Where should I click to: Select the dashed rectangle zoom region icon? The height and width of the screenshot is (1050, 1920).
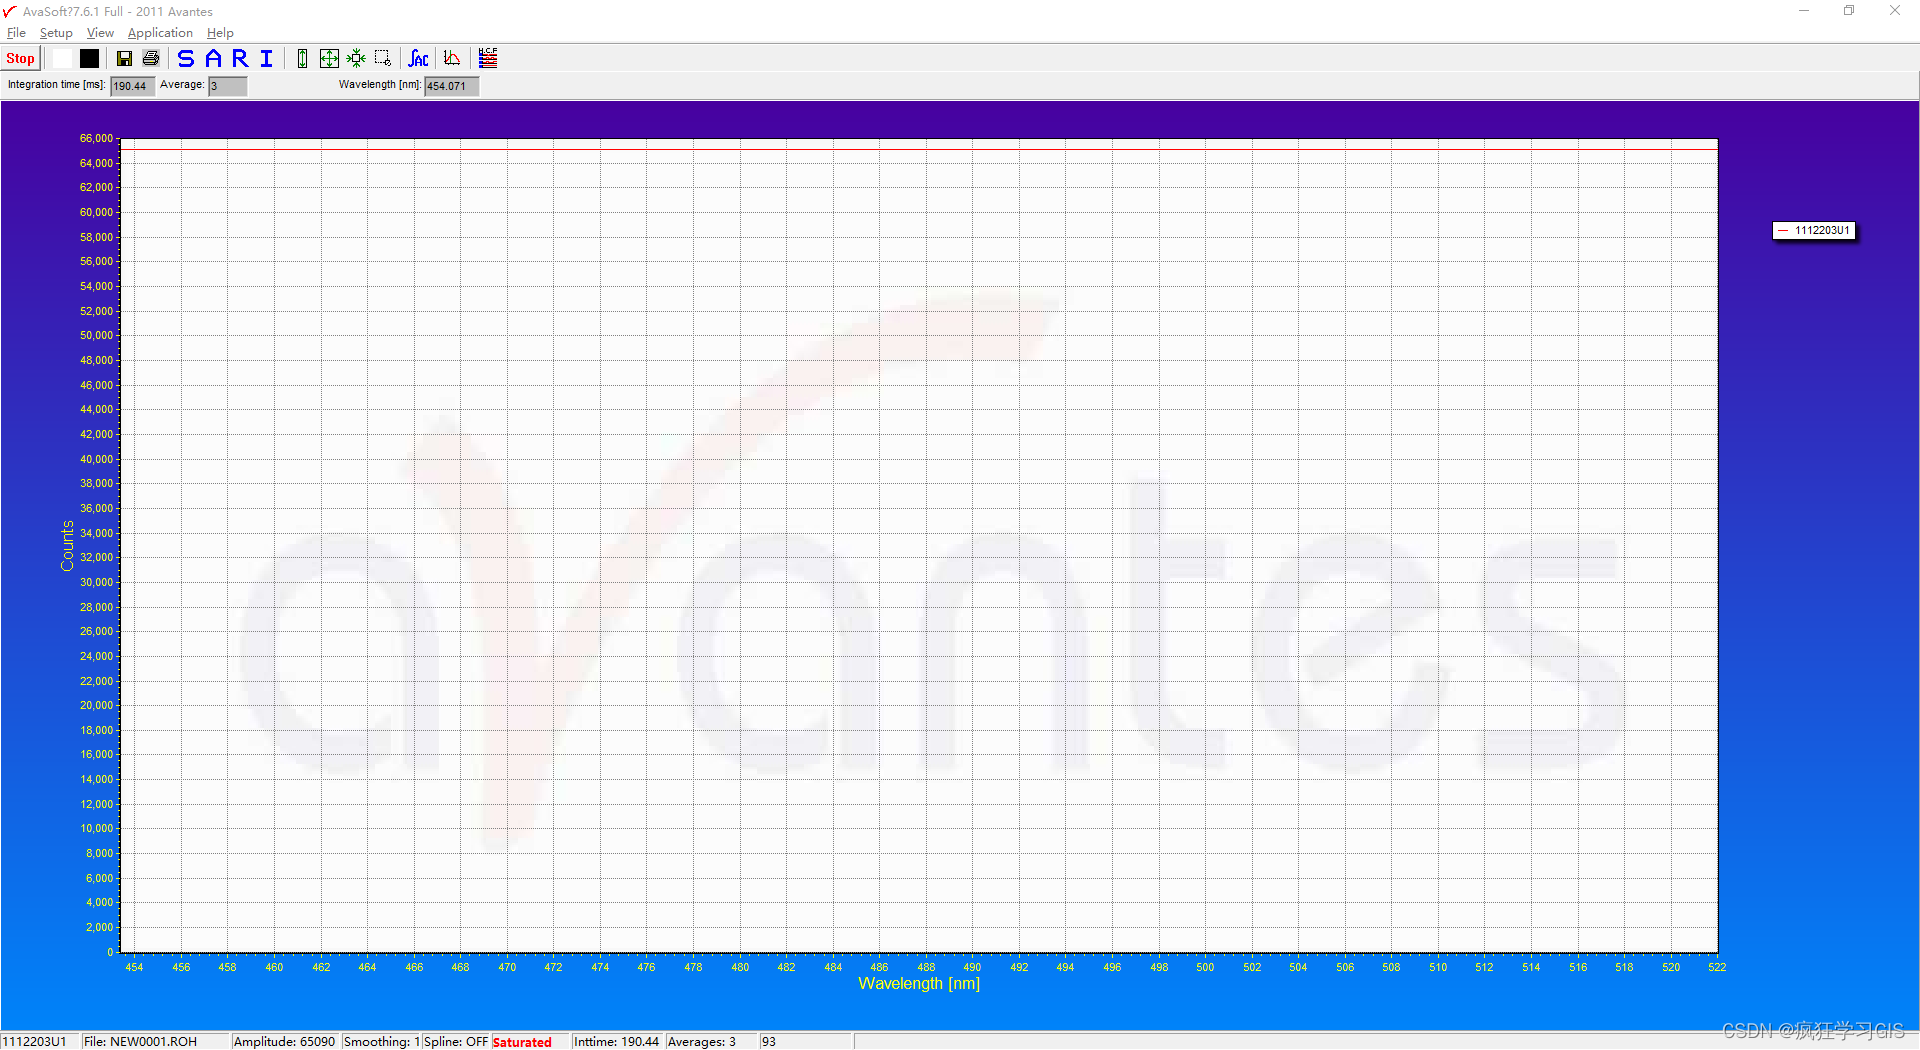click(x=383, y=59)
